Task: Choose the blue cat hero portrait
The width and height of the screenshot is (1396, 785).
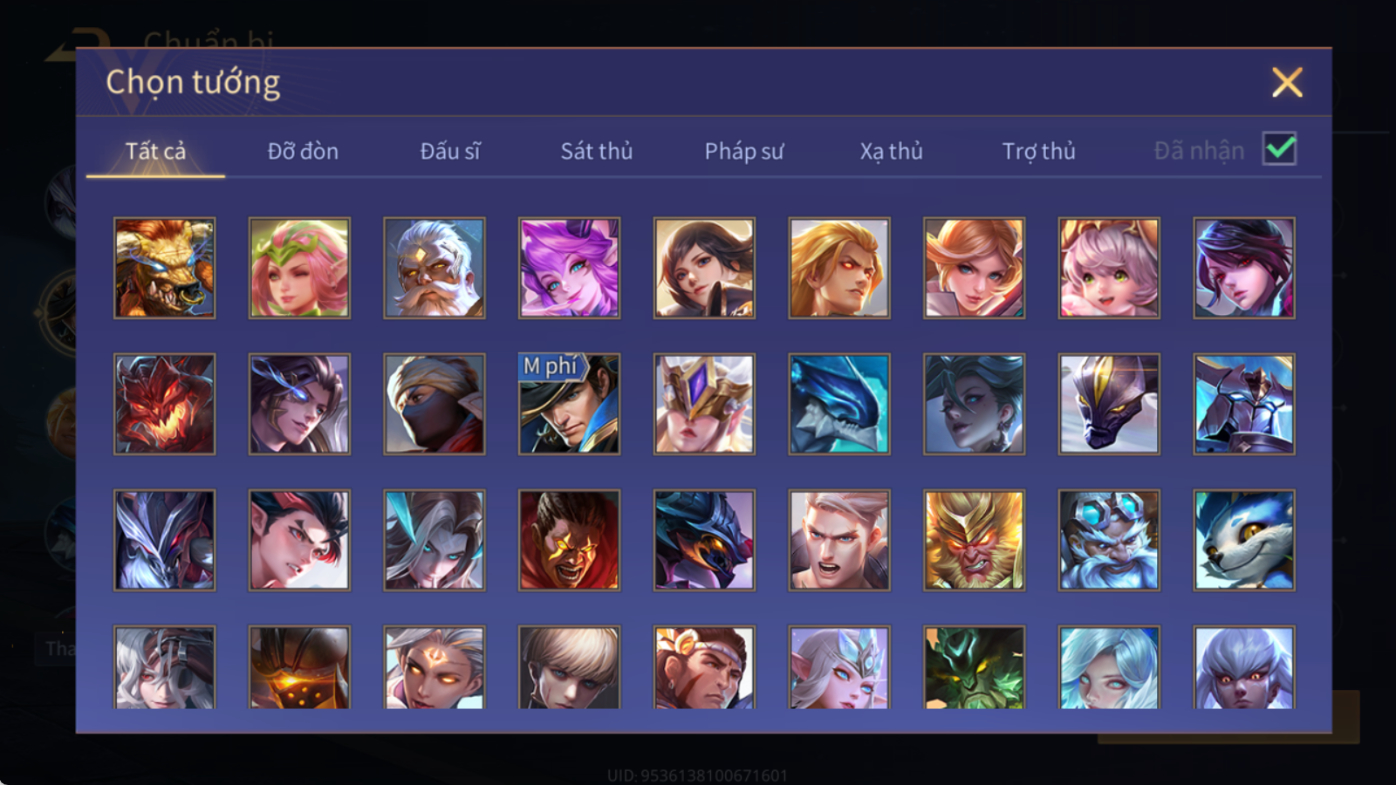Action: [1244, 540]
